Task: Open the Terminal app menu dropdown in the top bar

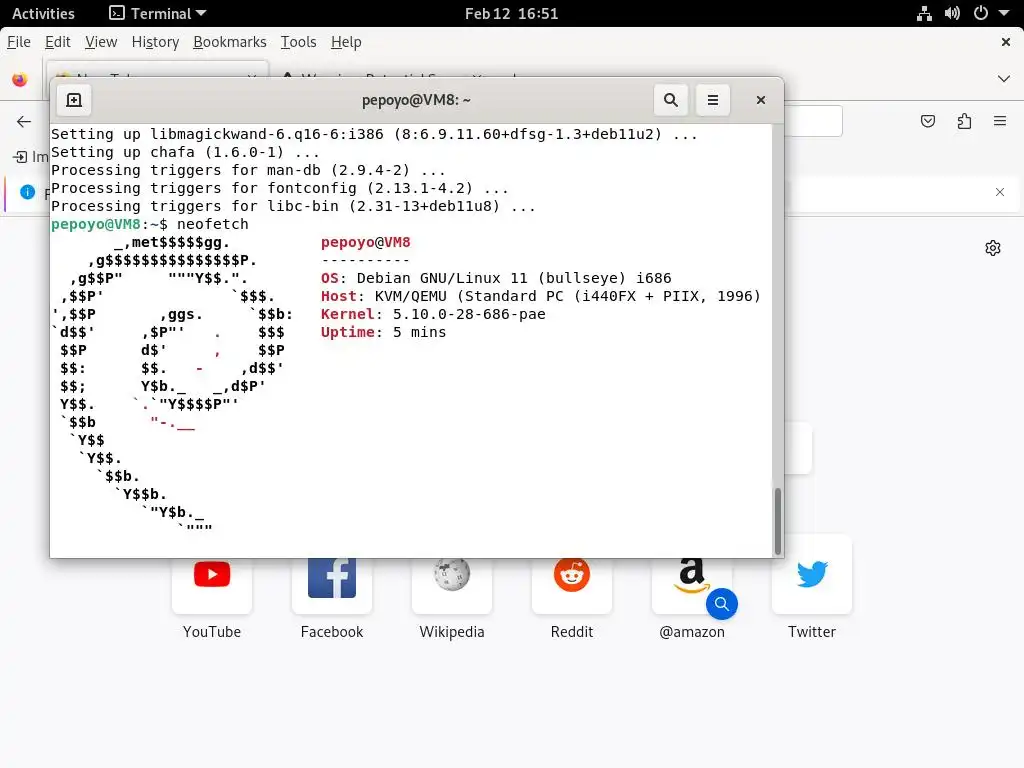Action: (157, 13)
